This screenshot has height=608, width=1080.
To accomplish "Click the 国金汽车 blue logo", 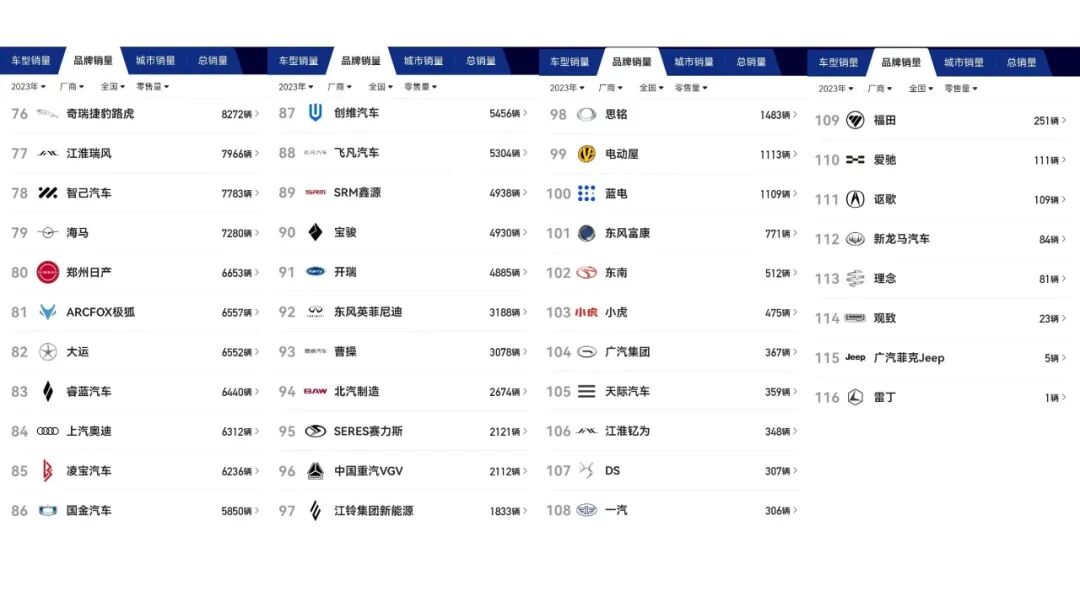I will [48, 511].
